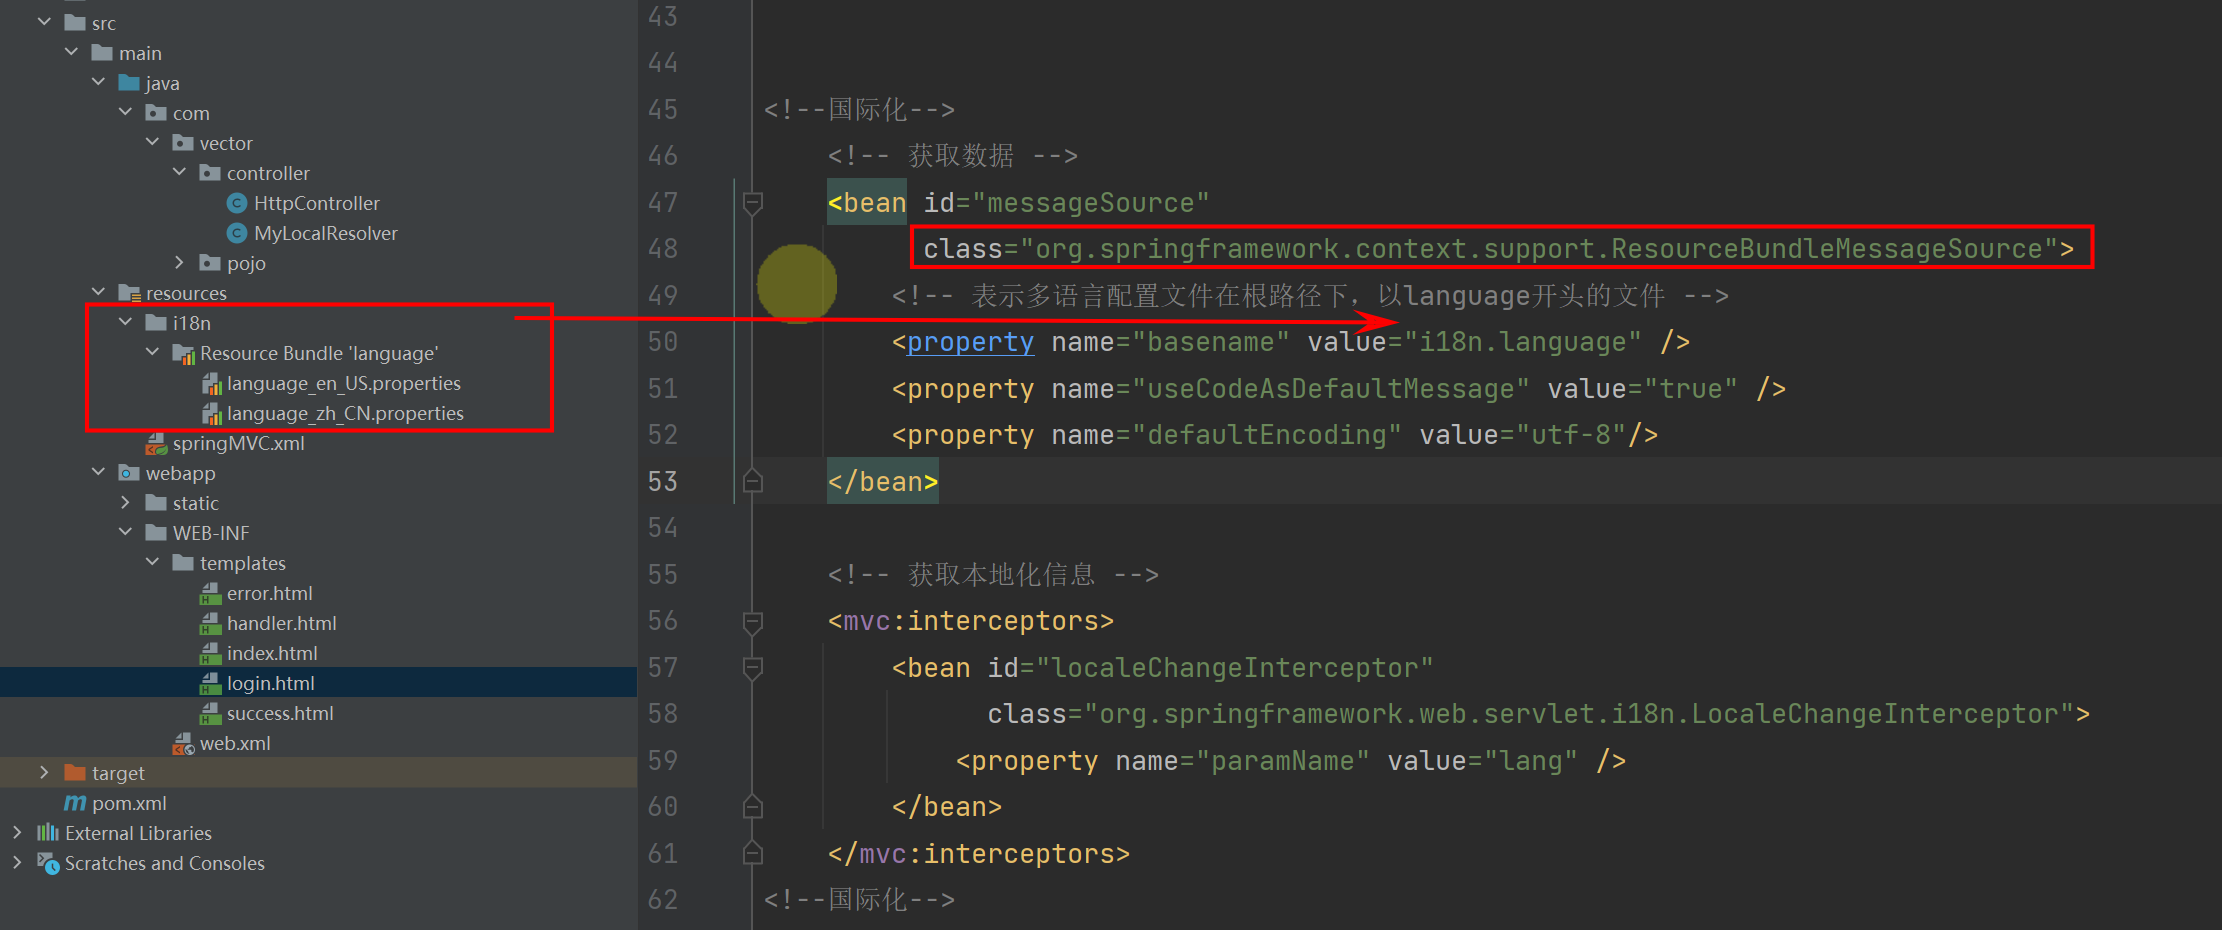Collapse the java folder chevron

98,82
